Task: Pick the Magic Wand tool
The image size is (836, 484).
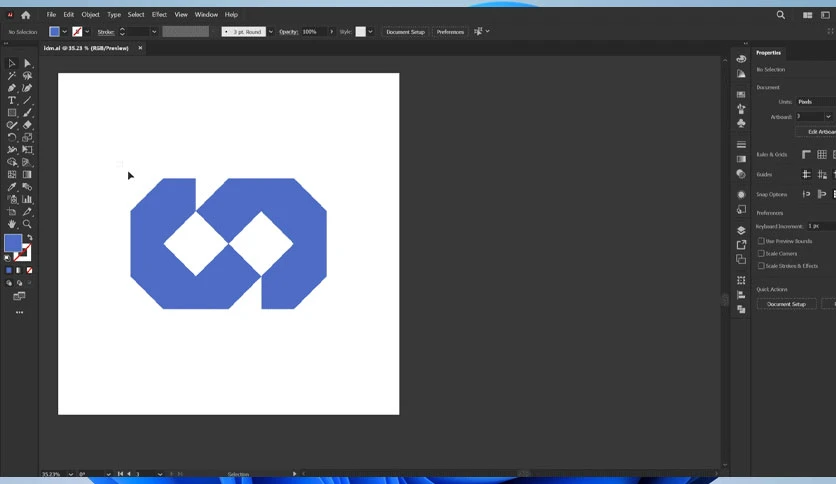Action: (11, 76)
